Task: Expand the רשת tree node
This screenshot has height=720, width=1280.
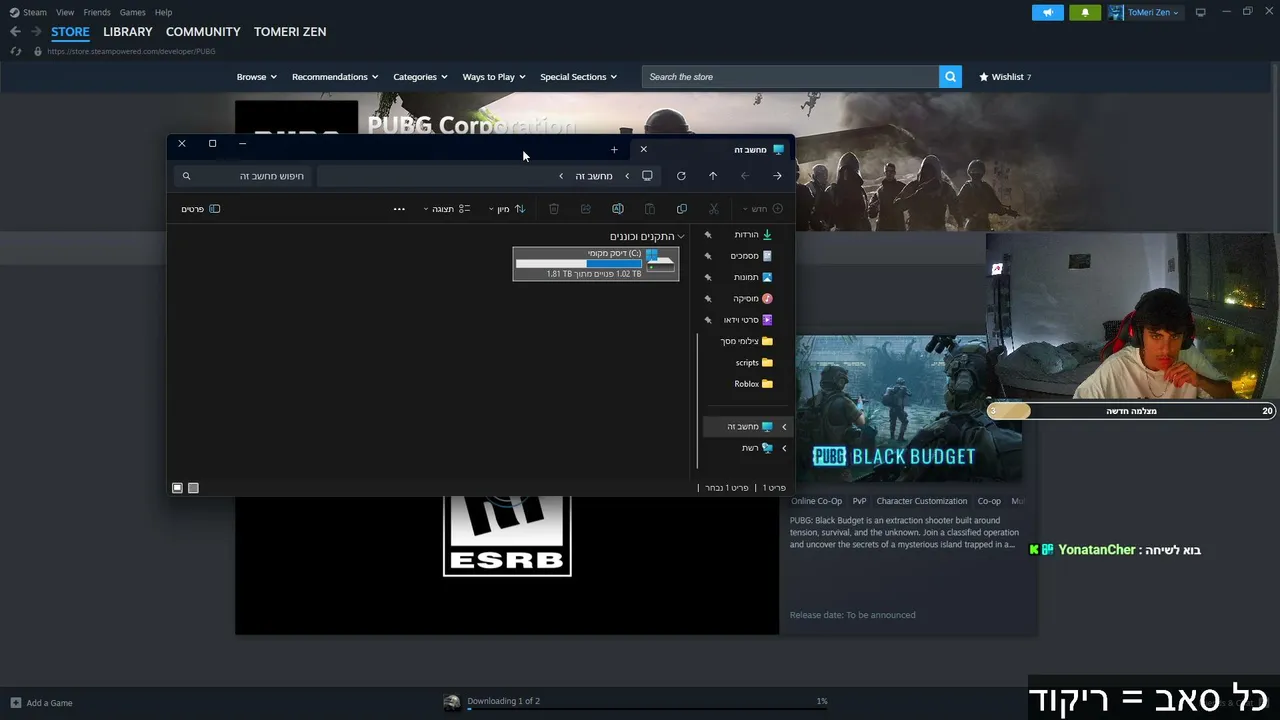Action: [x=784, y=448]
